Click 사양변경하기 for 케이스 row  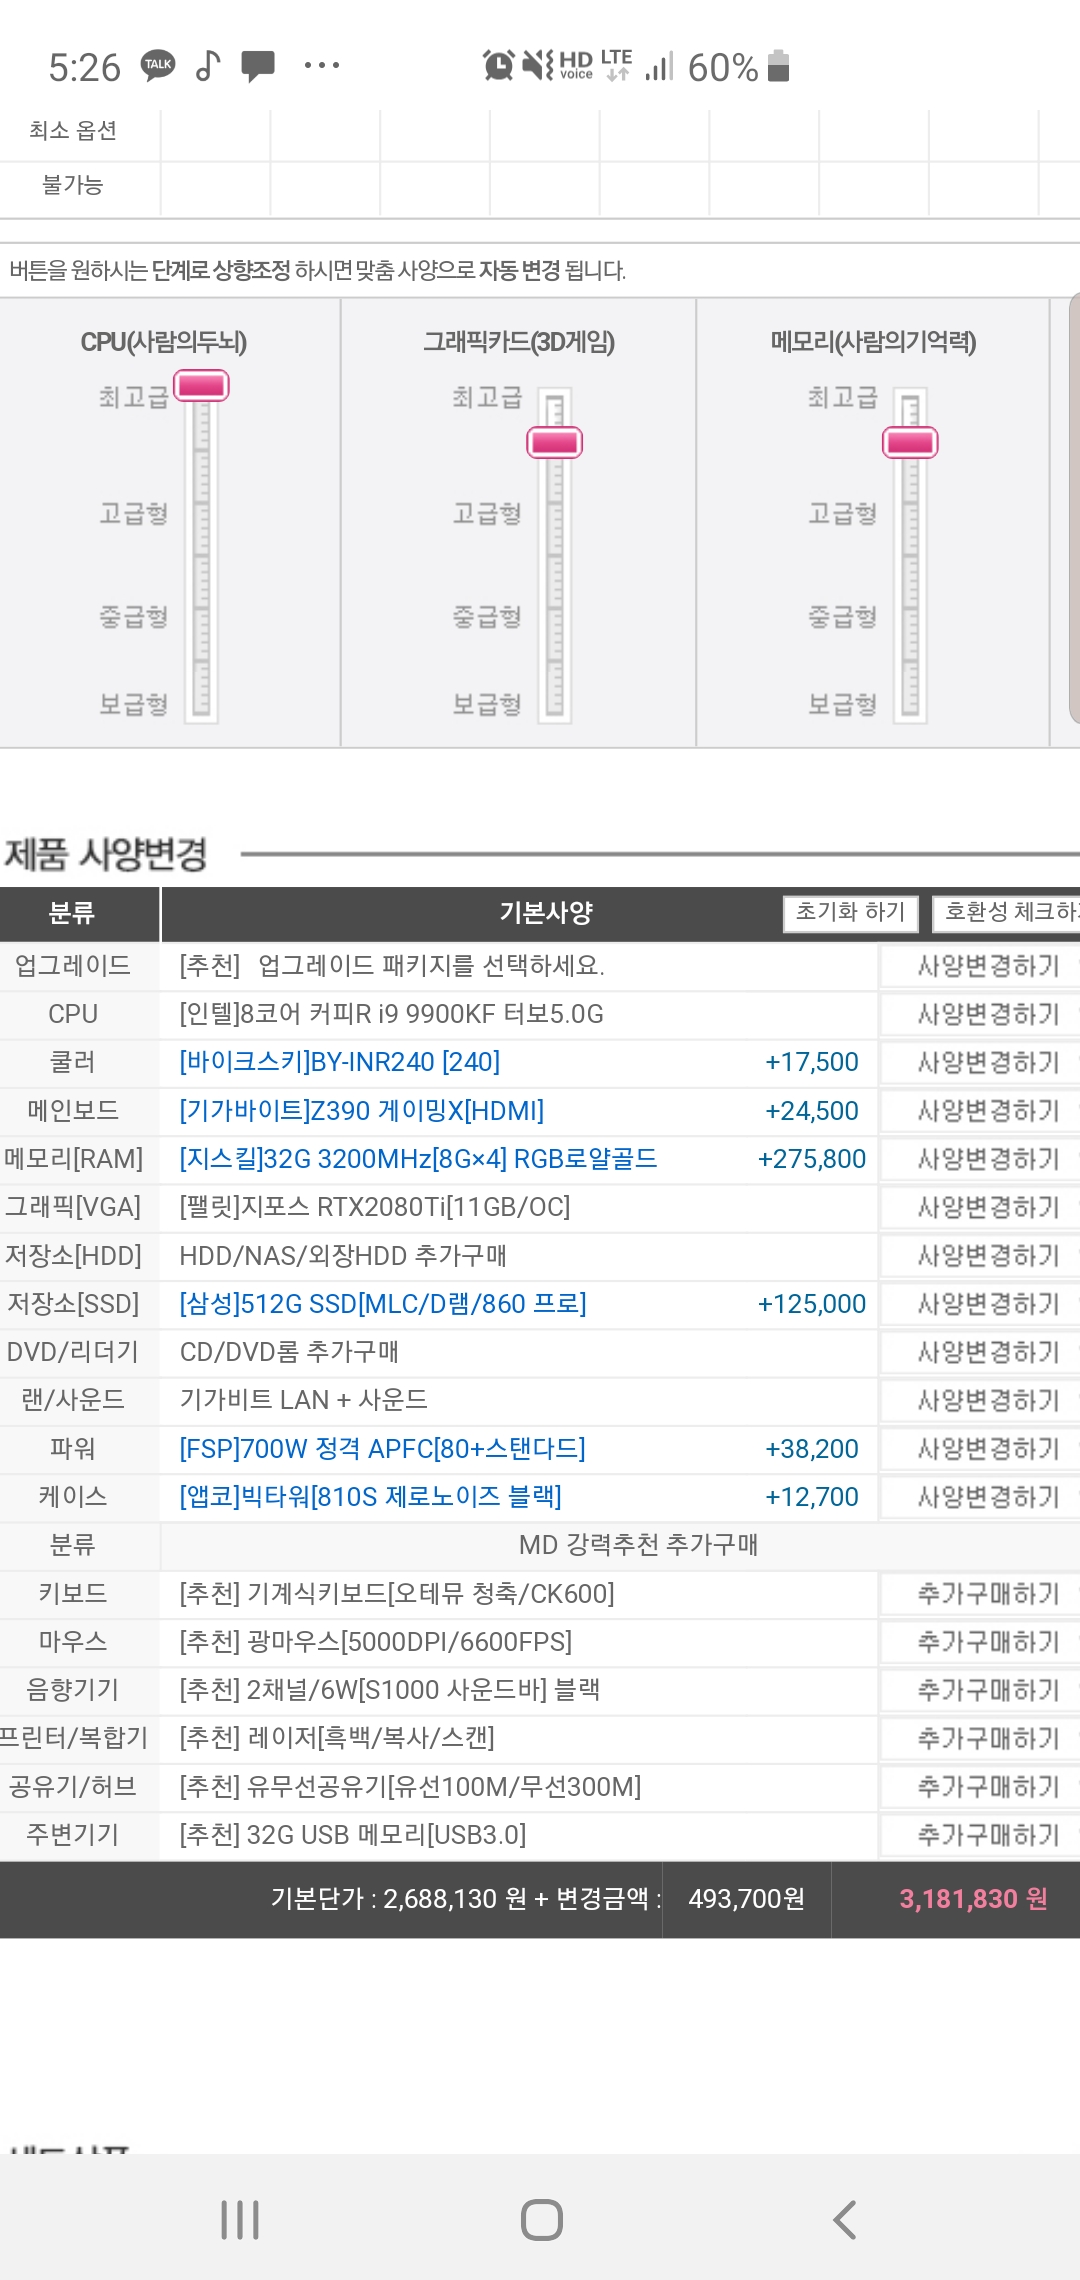point(980,1497)
